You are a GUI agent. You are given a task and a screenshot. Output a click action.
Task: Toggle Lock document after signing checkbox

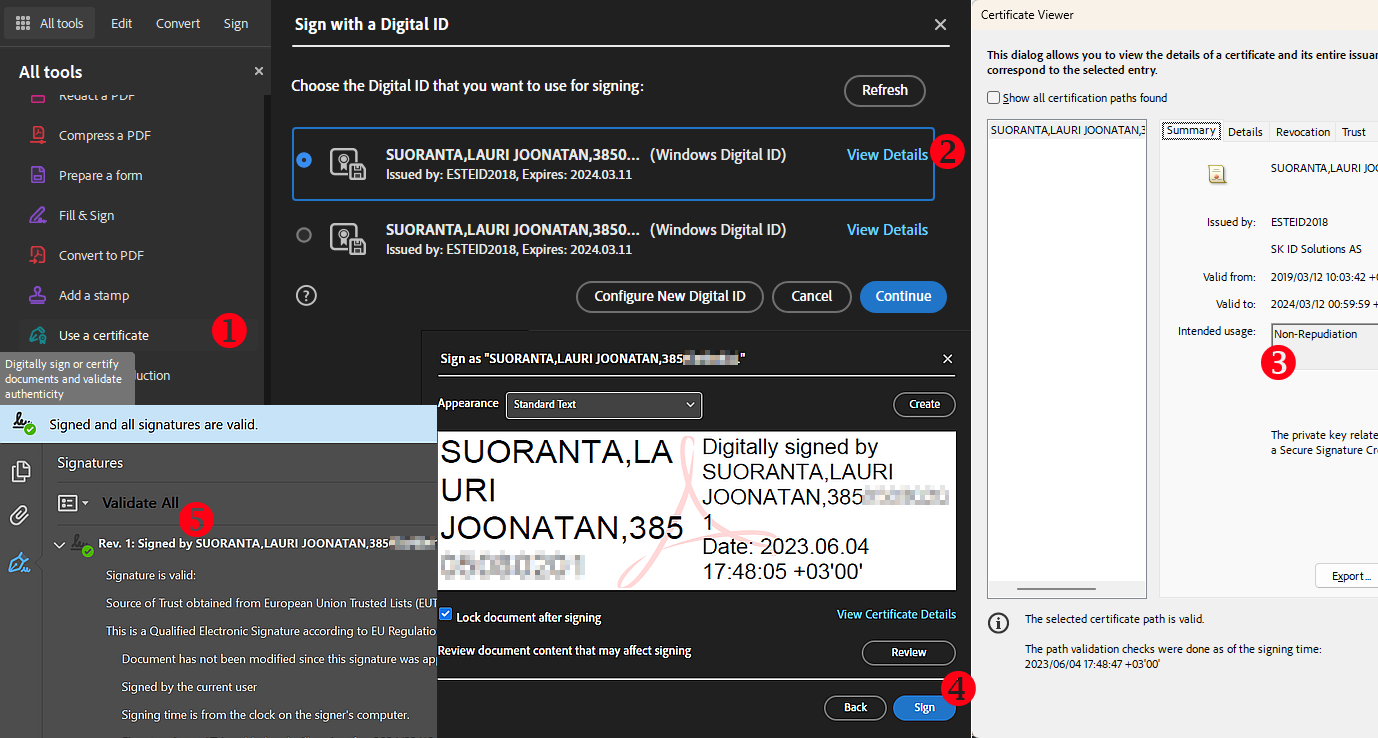click(446, 614)
